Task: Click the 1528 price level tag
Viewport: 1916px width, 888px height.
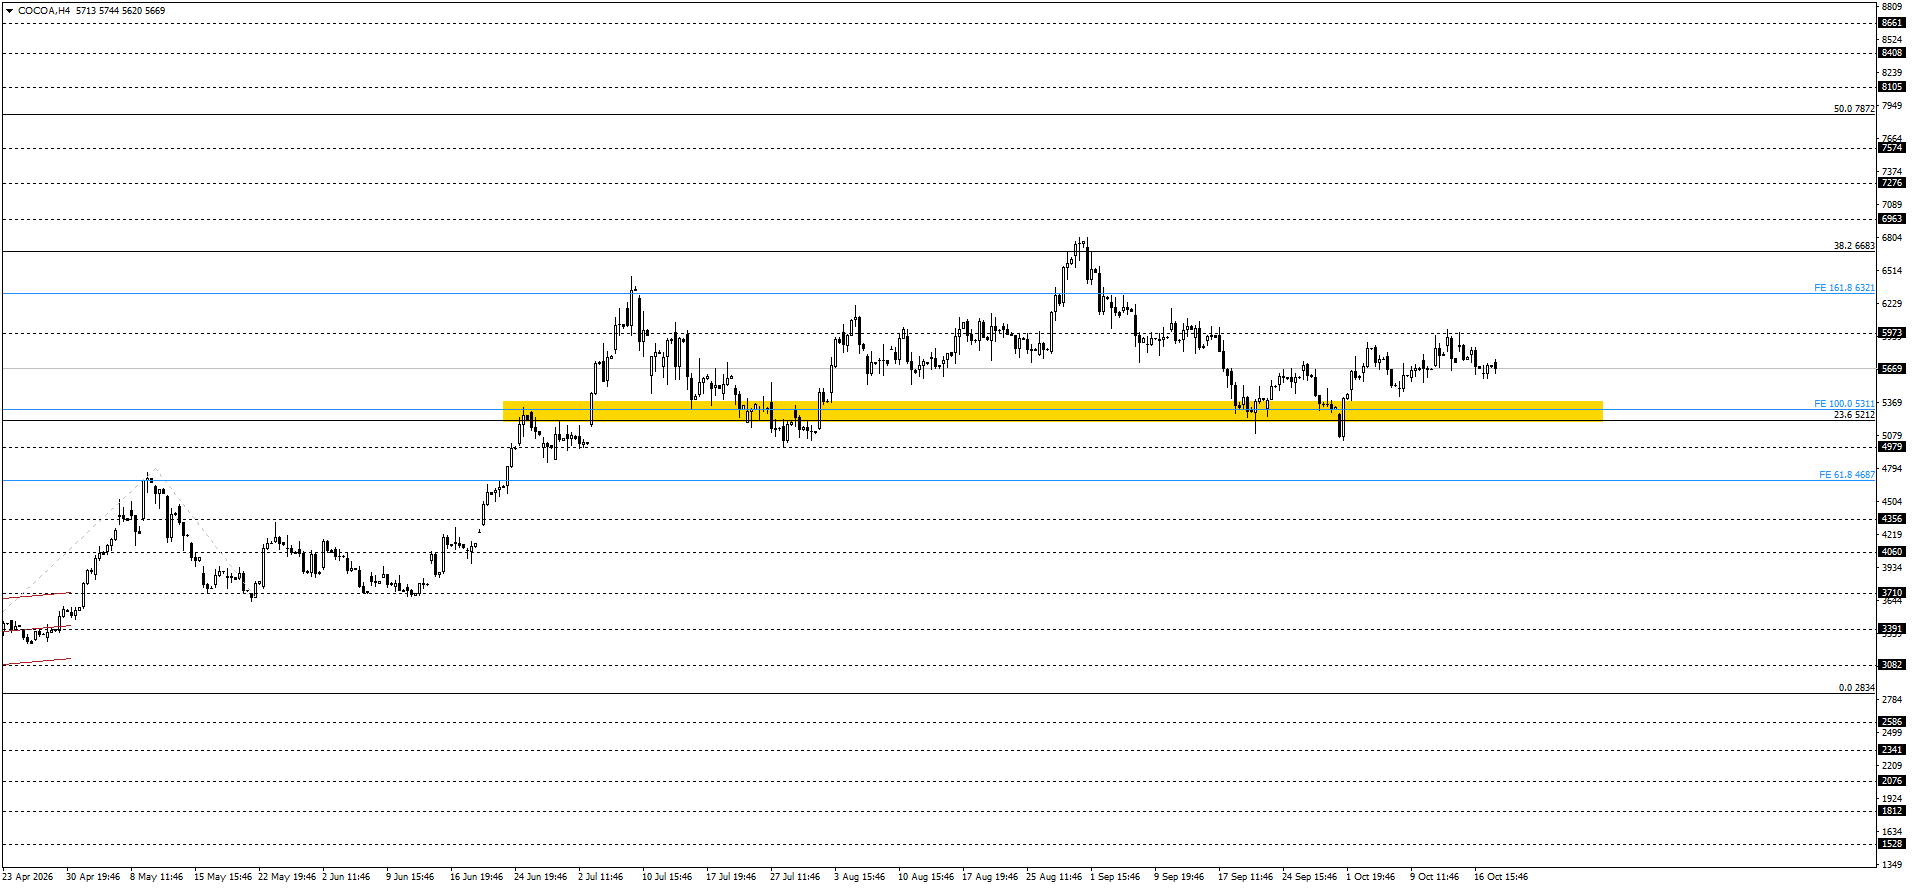Action: (1892, 844)
